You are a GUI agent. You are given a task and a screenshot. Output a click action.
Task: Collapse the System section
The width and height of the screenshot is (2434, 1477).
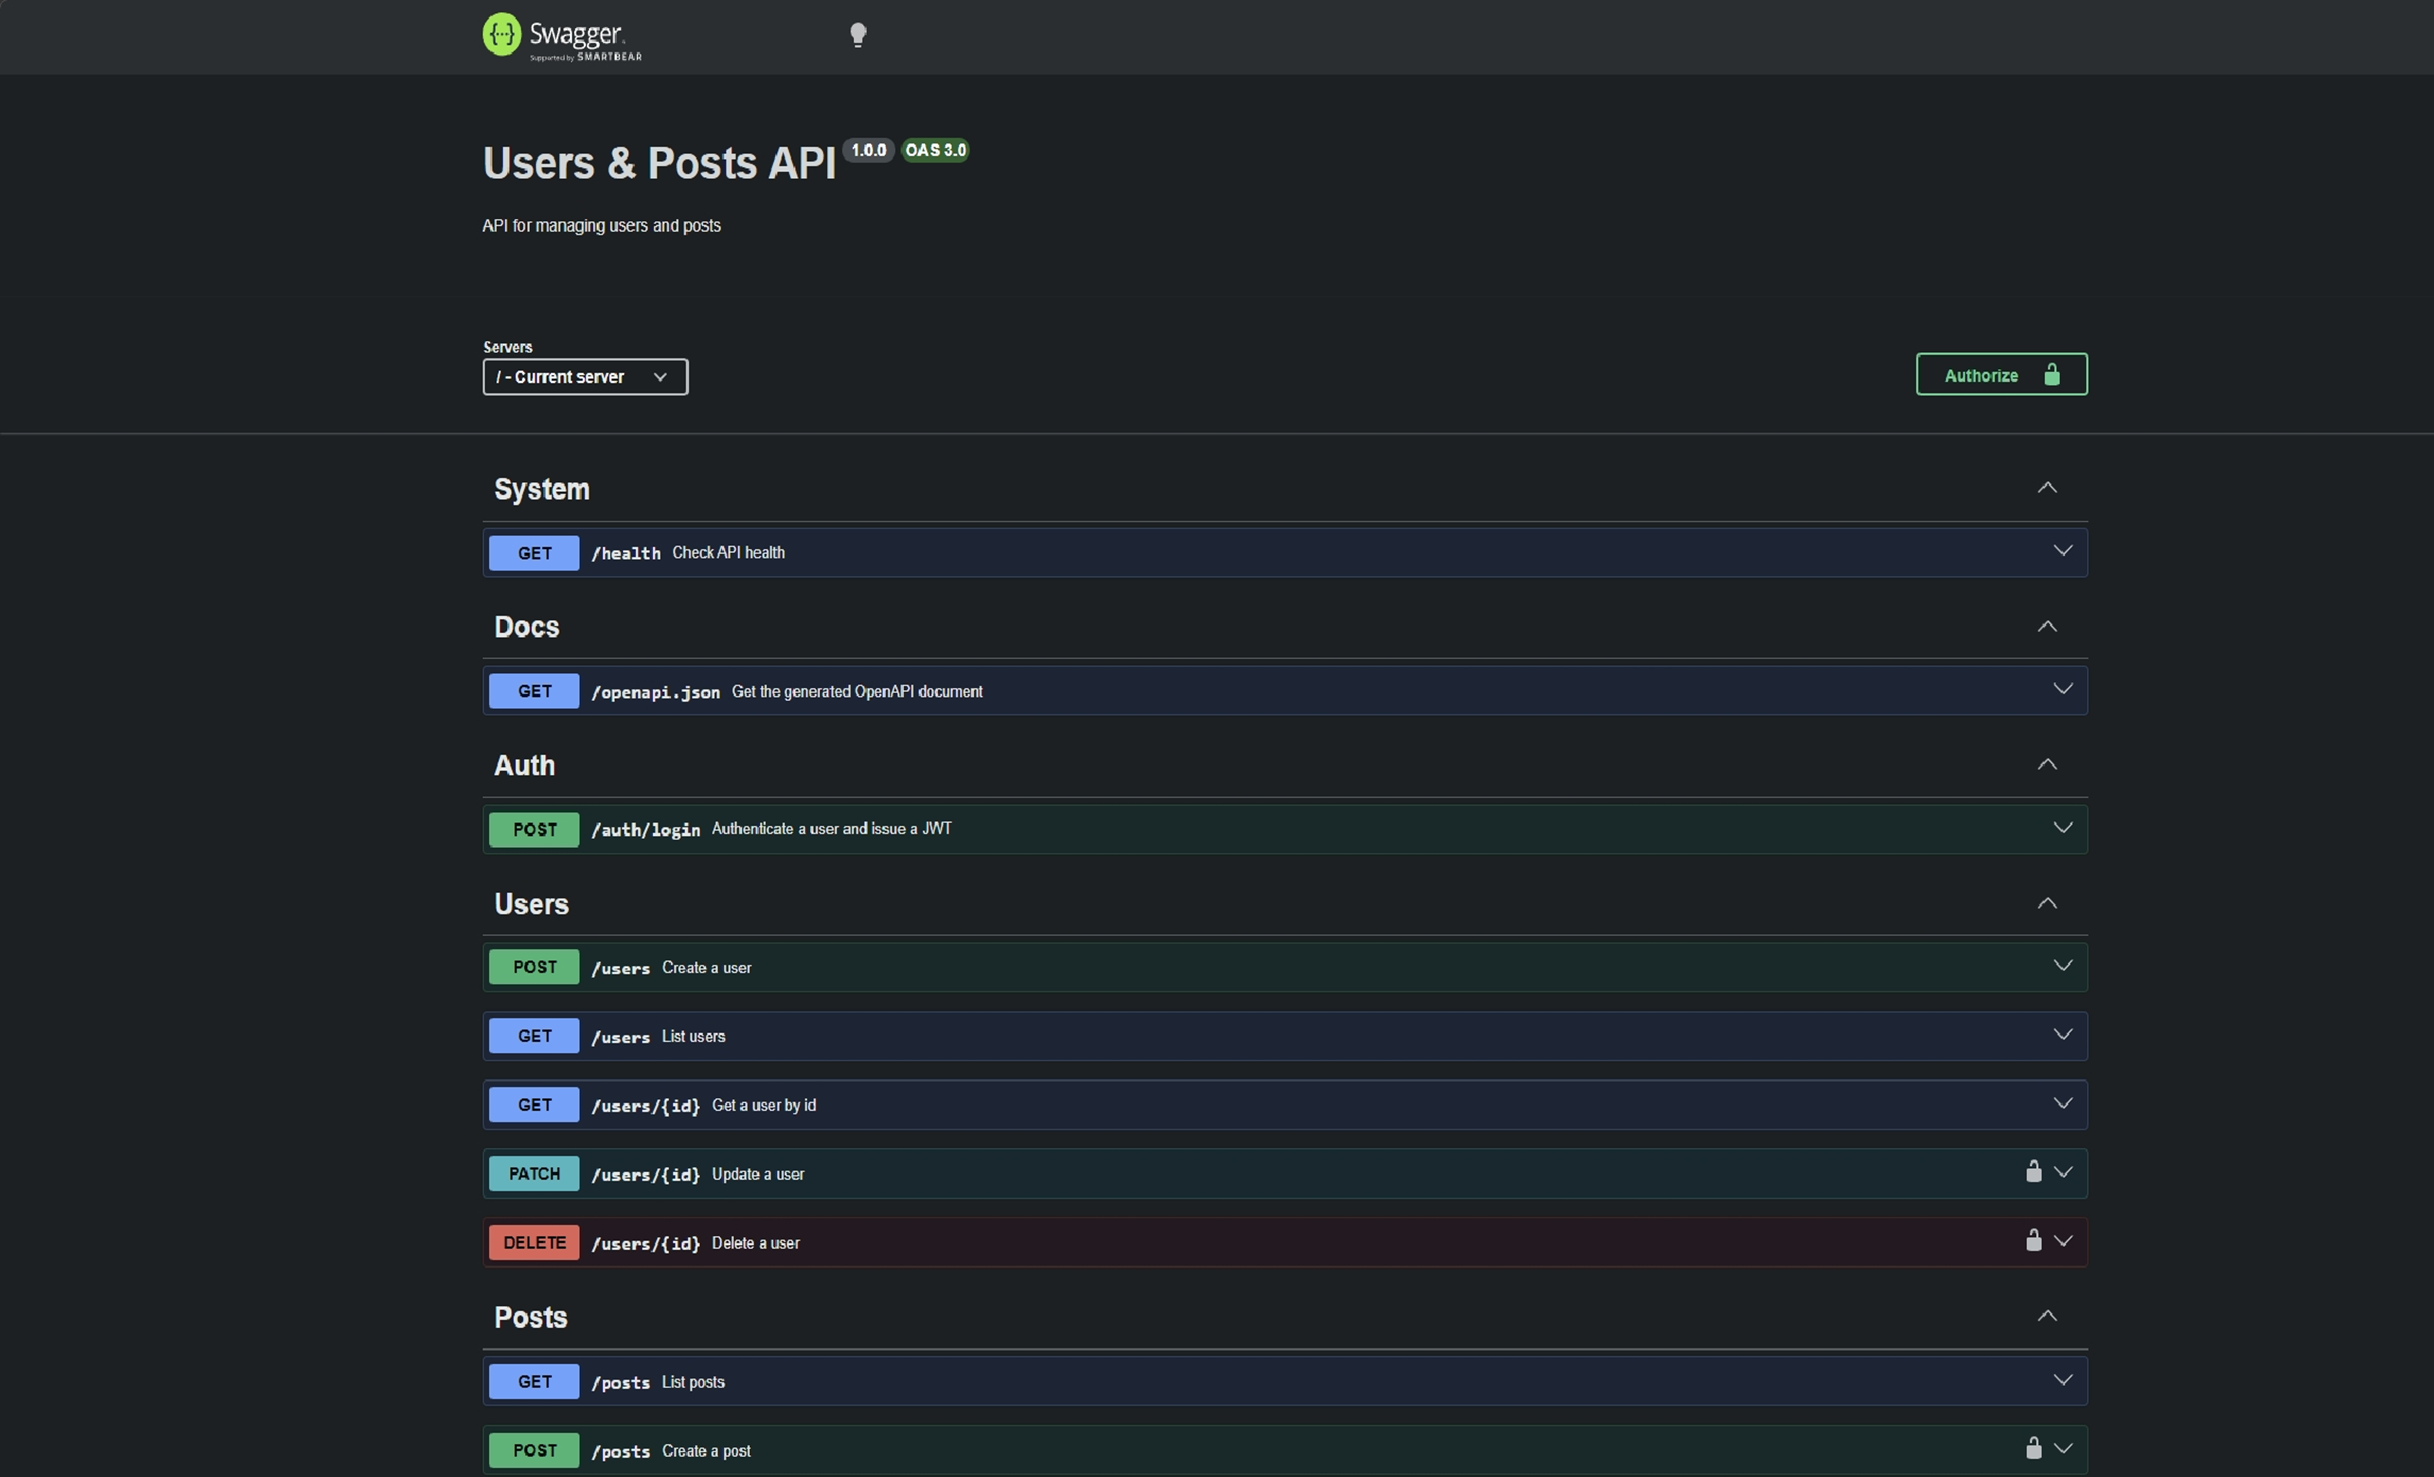coord(2046,488)
